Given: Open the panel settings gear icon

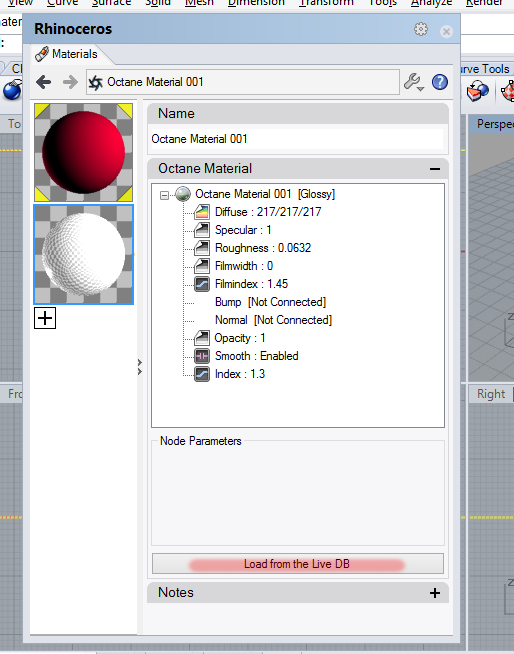Looking at the screenshot, I should [421, 29].
